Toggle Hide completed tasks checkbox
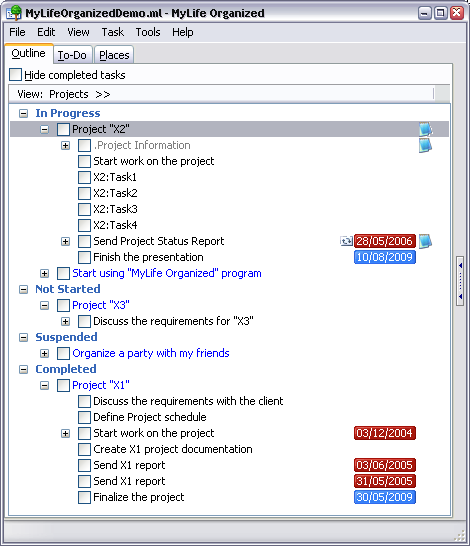 pyautogui.click(x=16, y=75)
